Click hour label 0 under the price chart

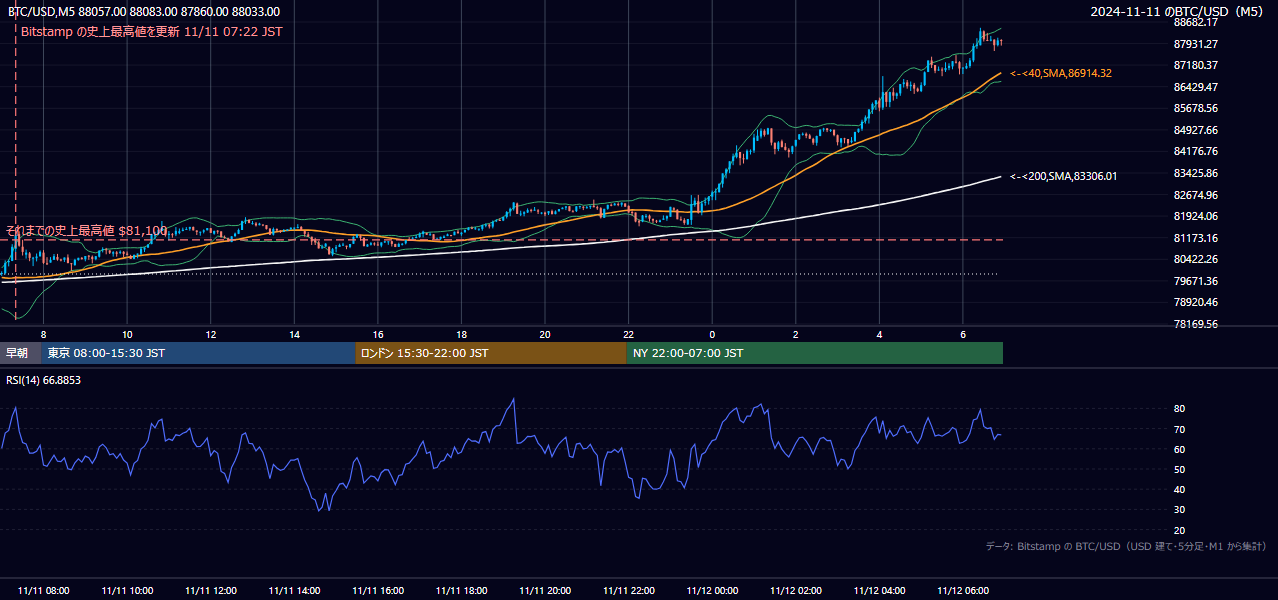(x=712, y=334)
